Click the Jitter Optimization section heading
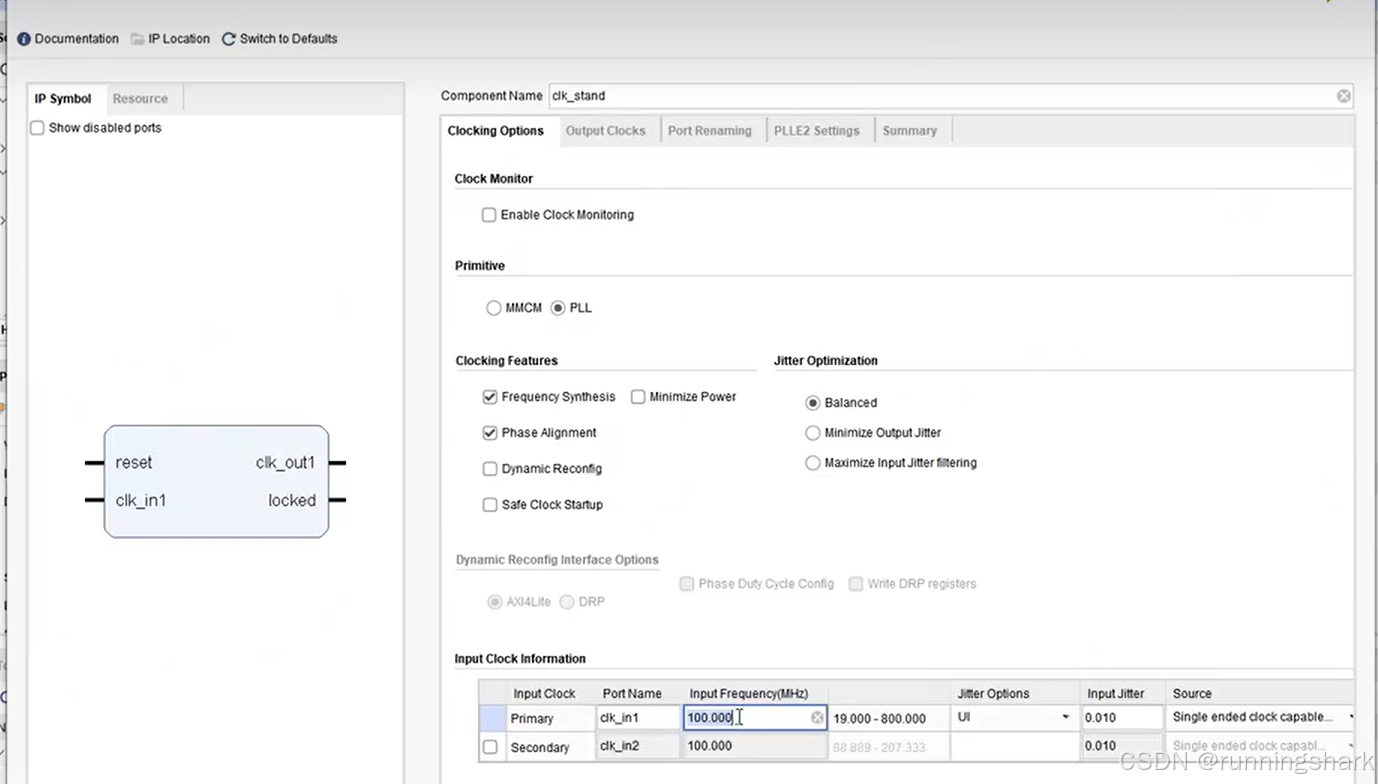Viewport: 1378px width, 784px height. pyautogui.click(x=826, y=361)
